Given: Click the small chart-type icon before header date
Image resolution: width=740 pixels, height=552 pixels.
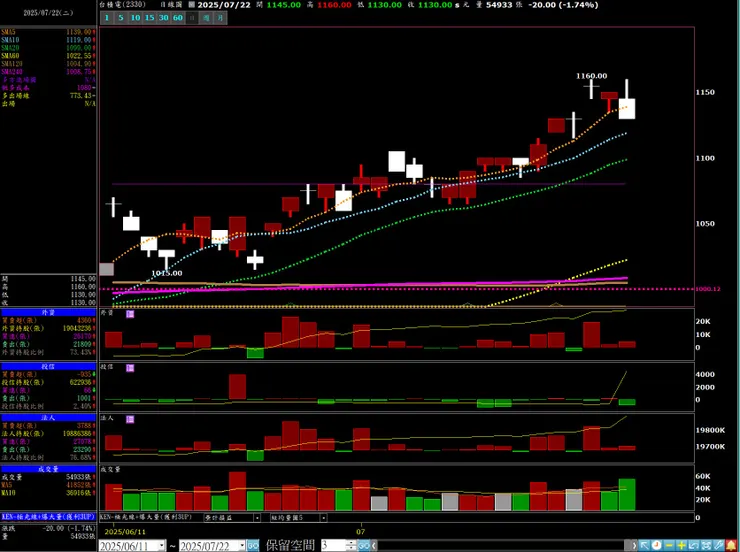Looking at the screenshot, I should pos(191,5).
